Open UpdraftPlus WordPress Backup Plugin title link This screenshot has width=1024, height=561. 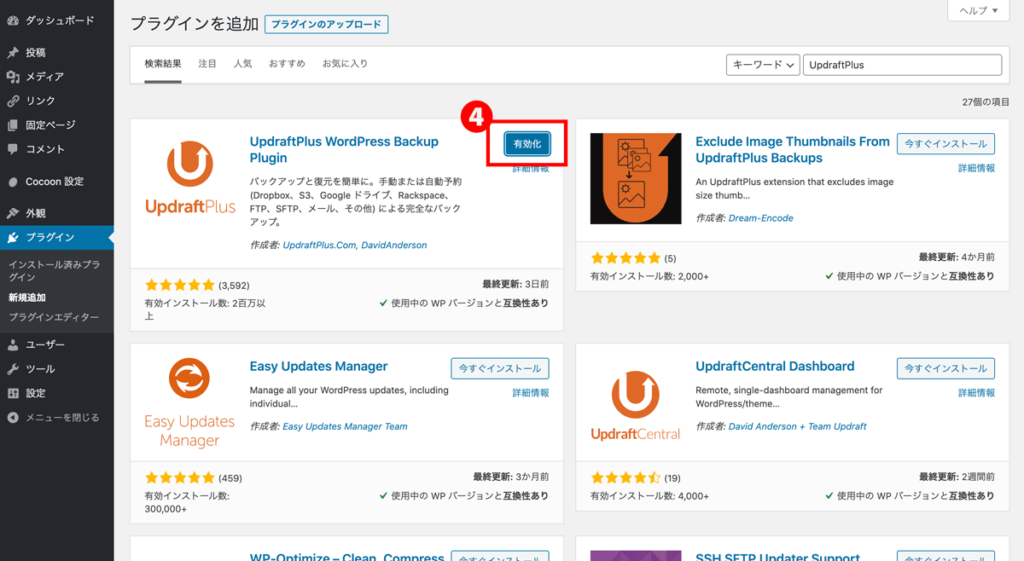[x=344, y=150]
